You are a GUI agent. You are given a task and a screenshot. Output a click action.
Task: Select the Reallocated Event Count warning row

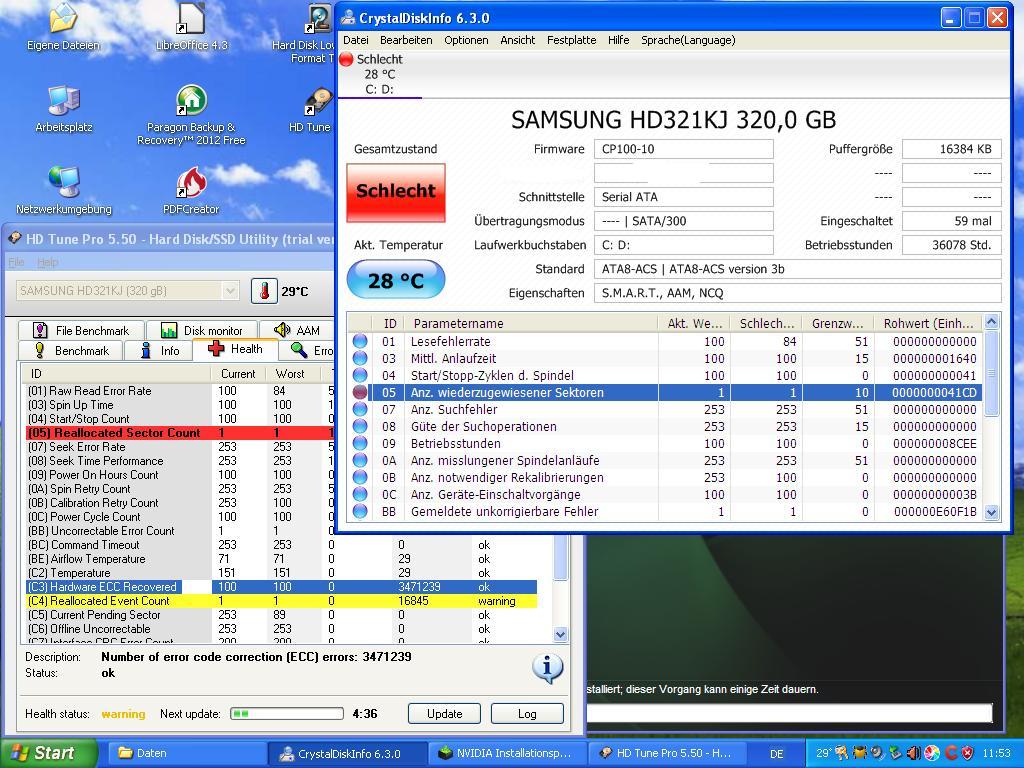coord(281,601)
